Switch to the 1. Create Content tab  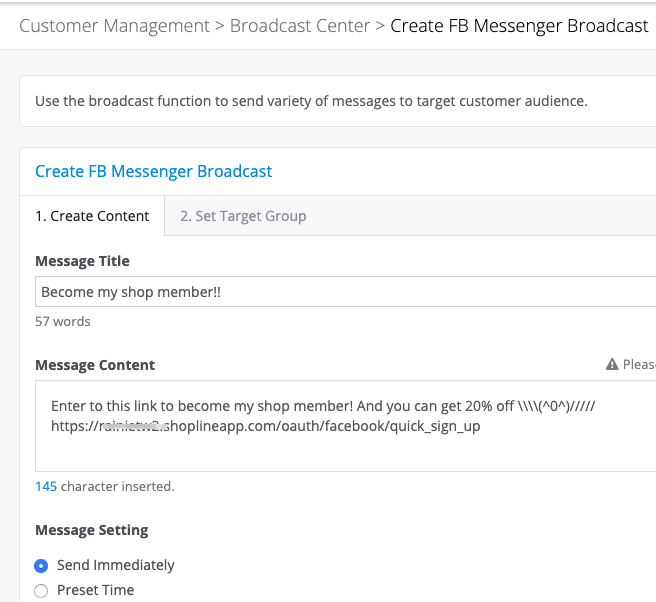click(92, 216)
